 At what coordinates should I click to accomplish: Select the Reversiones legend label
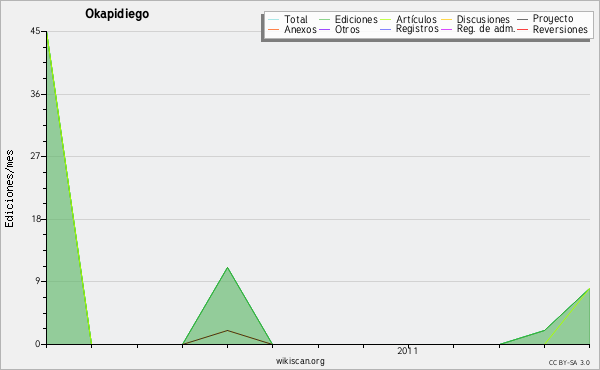(560, 30)
